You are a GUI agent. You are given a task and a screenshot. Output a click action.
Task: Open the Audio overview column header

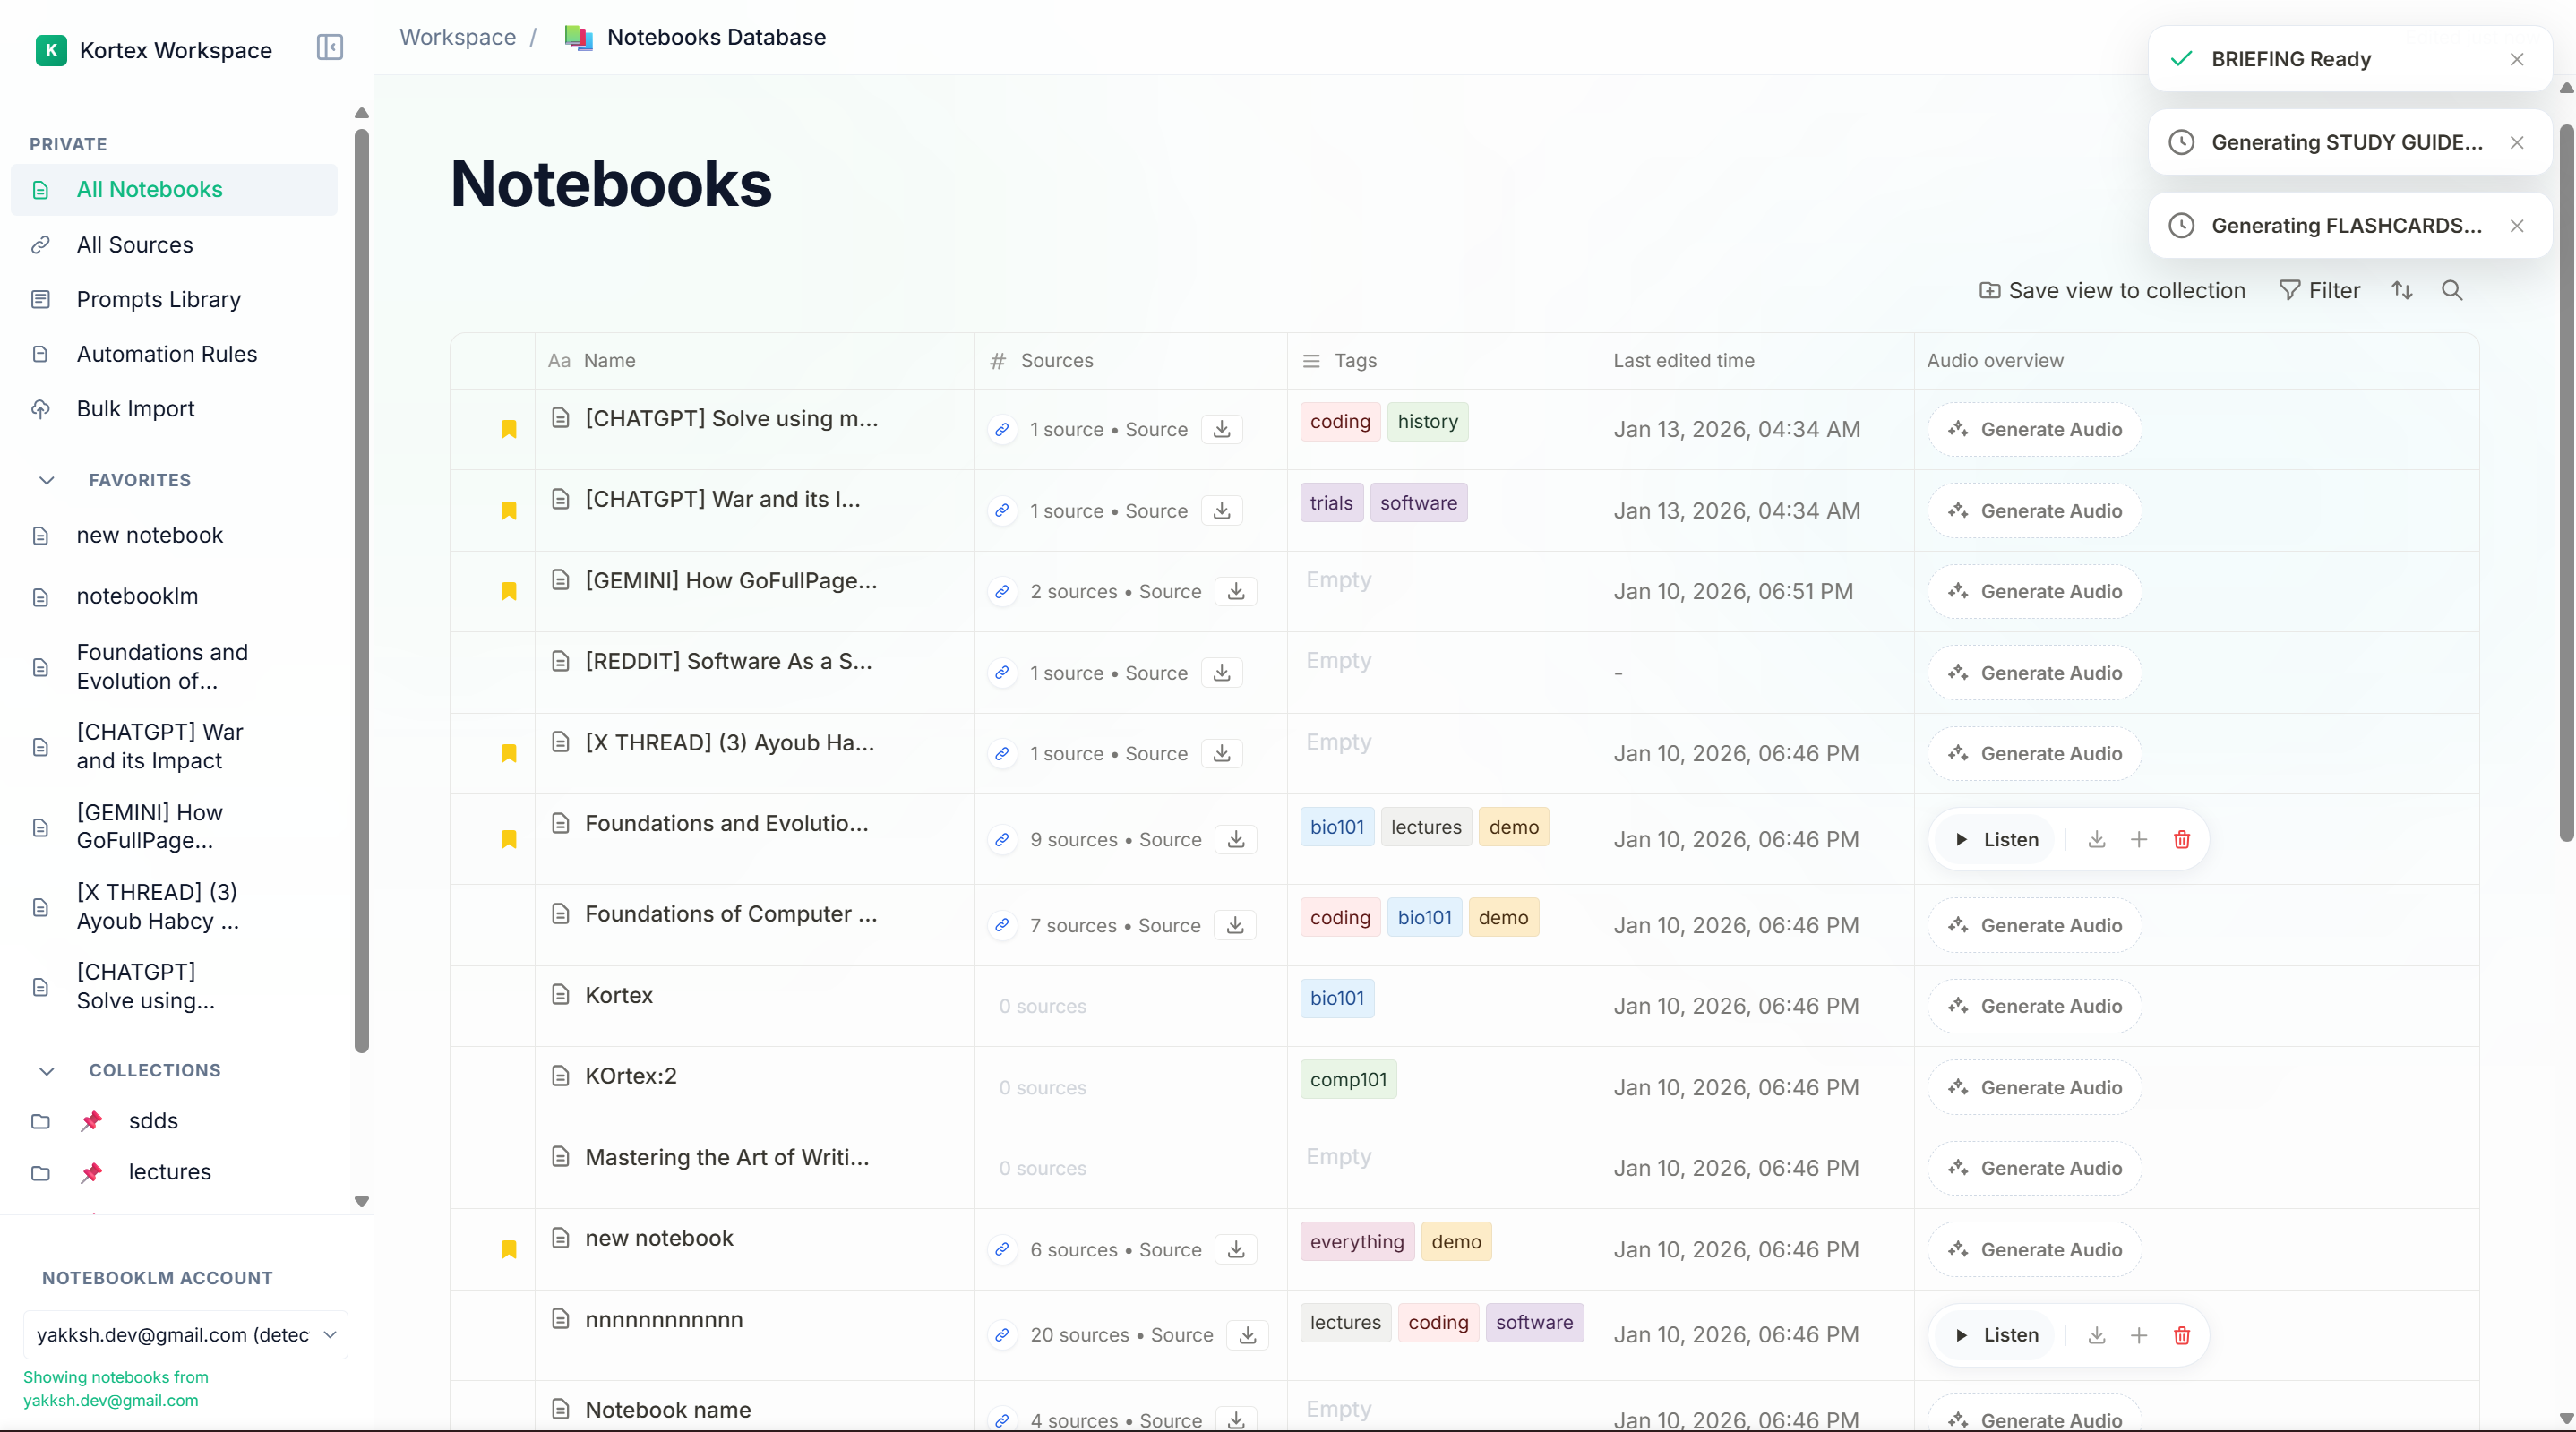click(2196, 360)
